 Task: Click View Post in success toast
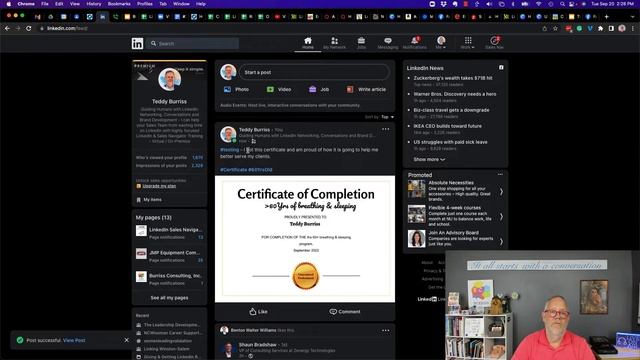74,340
